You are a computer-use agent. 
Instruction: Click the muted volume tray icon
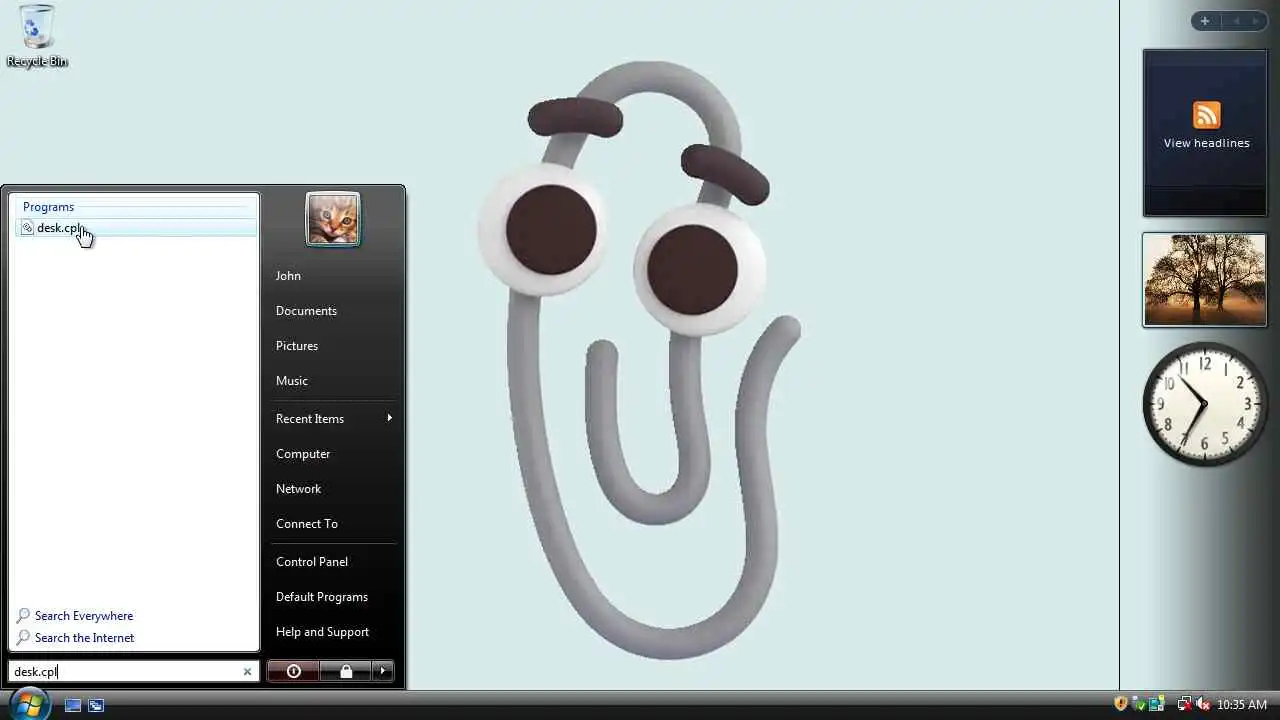[x=1203, y=704]
